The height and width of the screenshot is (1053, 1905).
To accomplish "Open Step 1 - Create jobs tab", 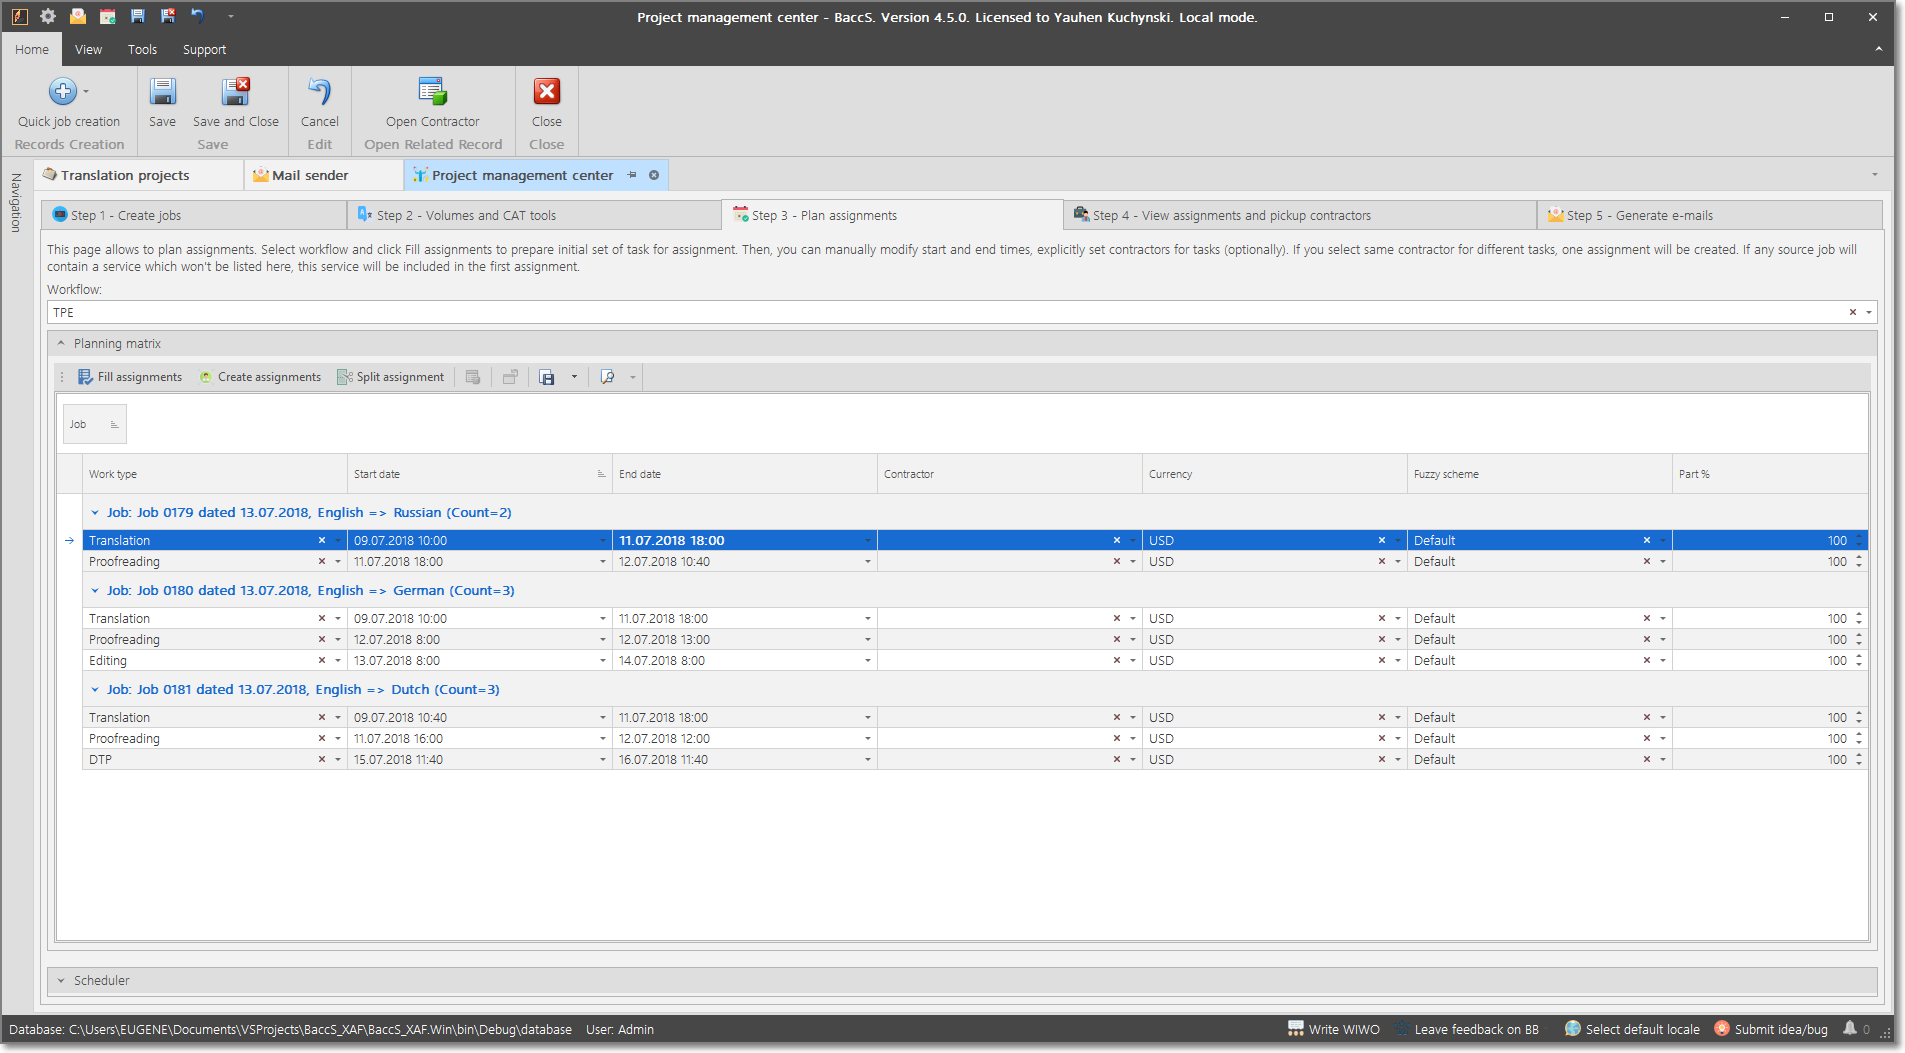I will coord(194,215).
